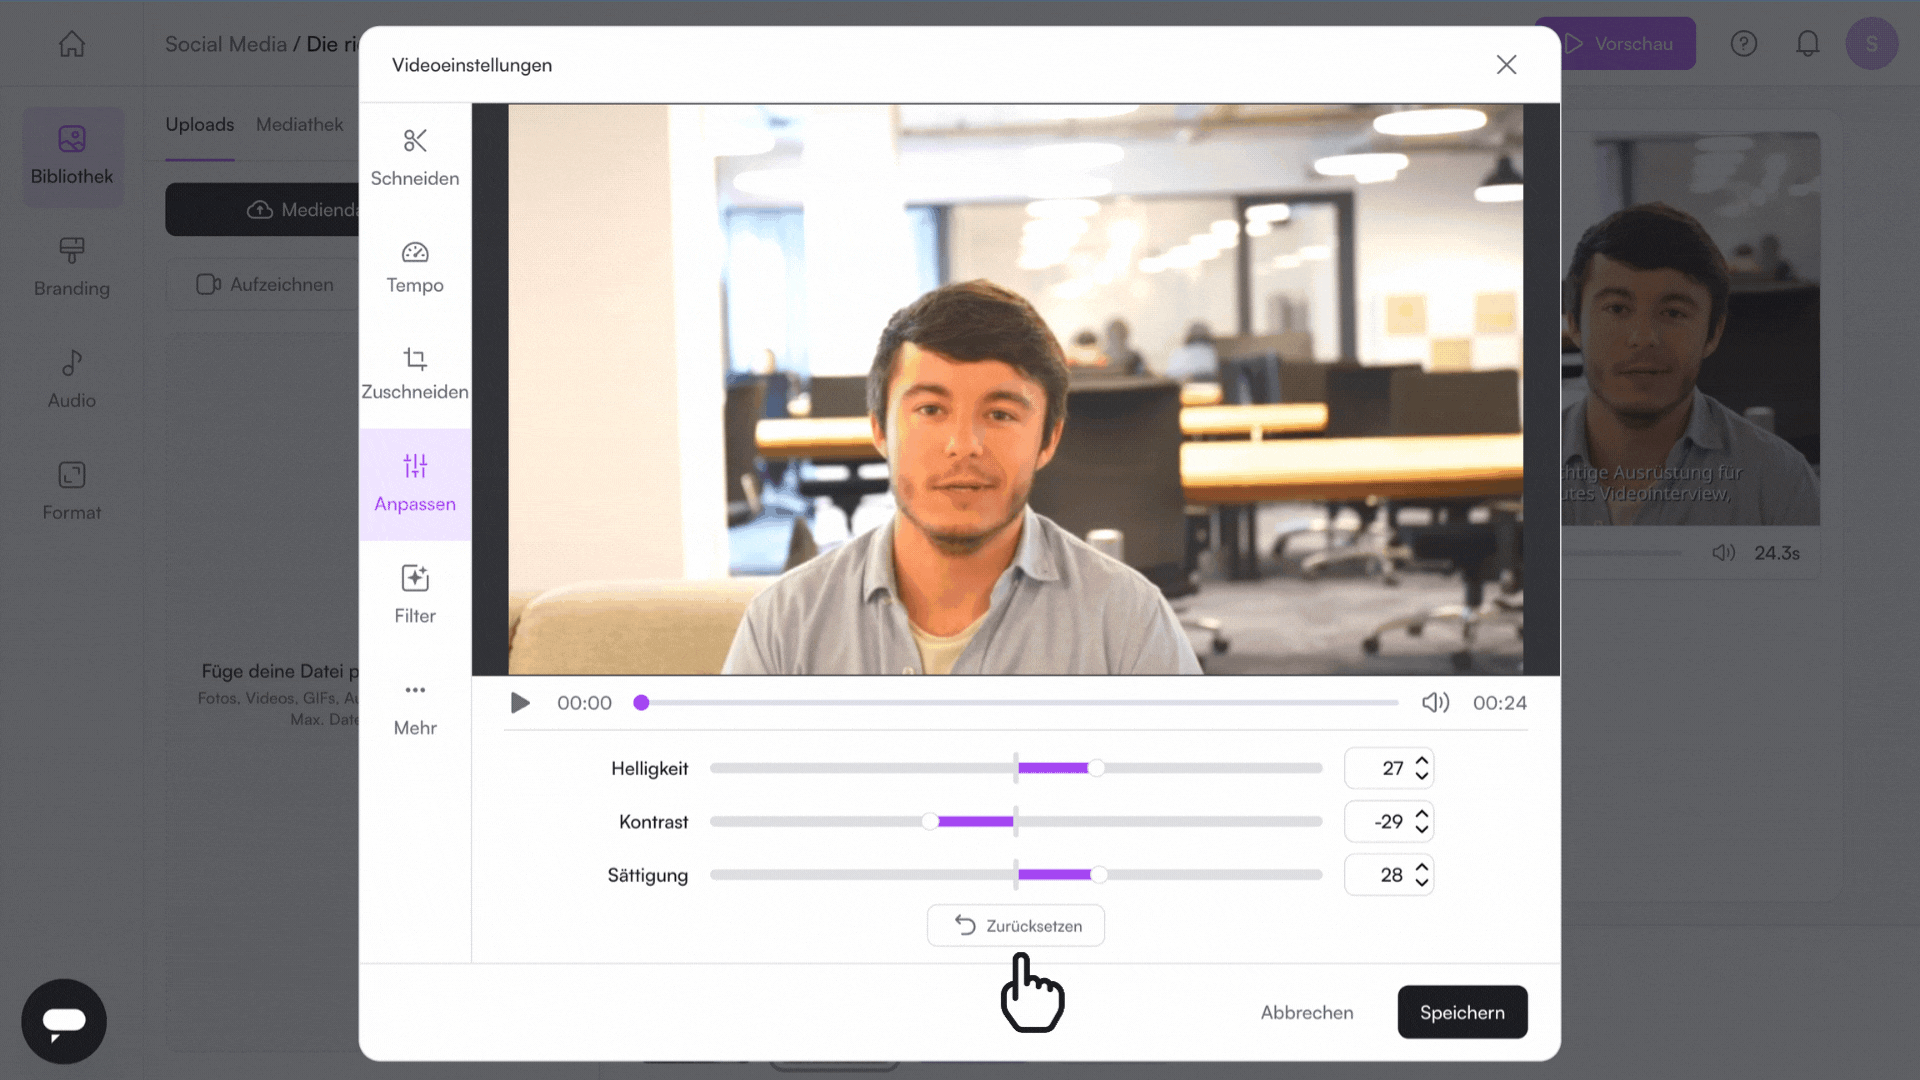The image size is (1920, 1080).
Task: Open the help question mark icon
Action: tap(1744, 44)
